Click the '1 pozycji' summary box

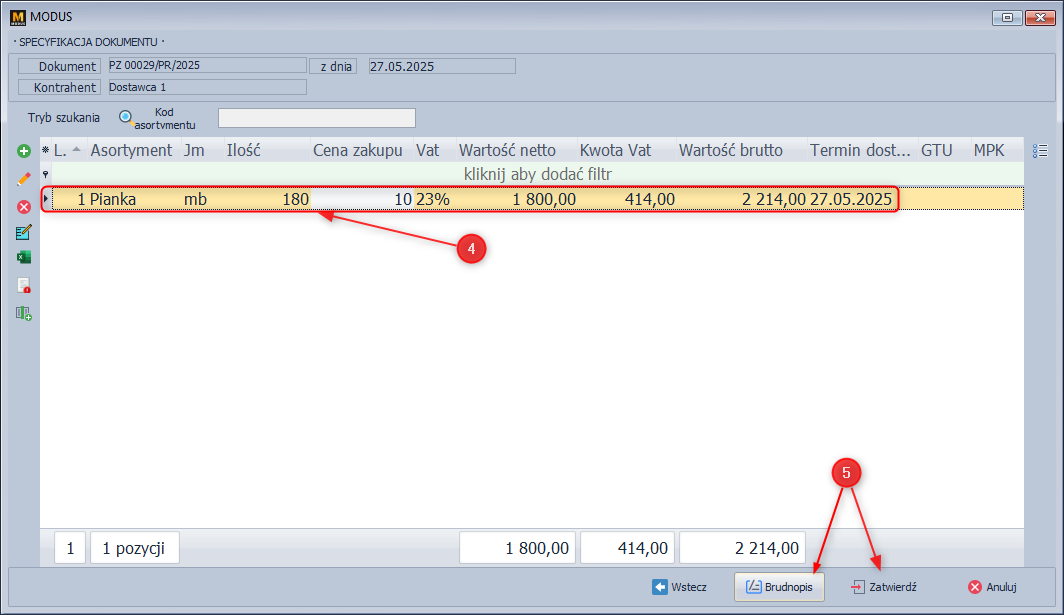tap(134, 548)
